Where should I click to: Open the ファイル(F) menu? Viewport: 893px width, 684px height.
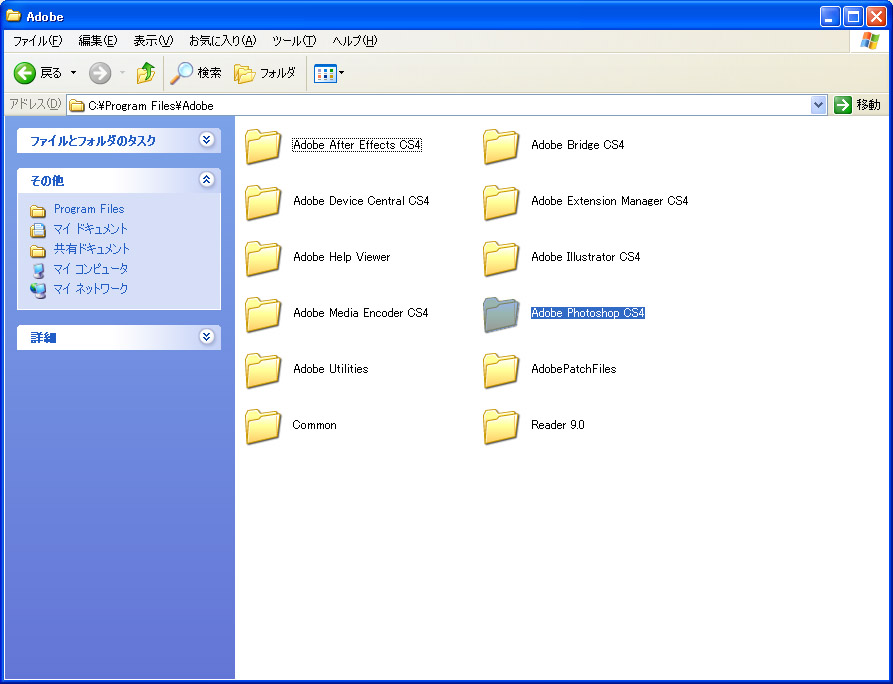point(38,41)
